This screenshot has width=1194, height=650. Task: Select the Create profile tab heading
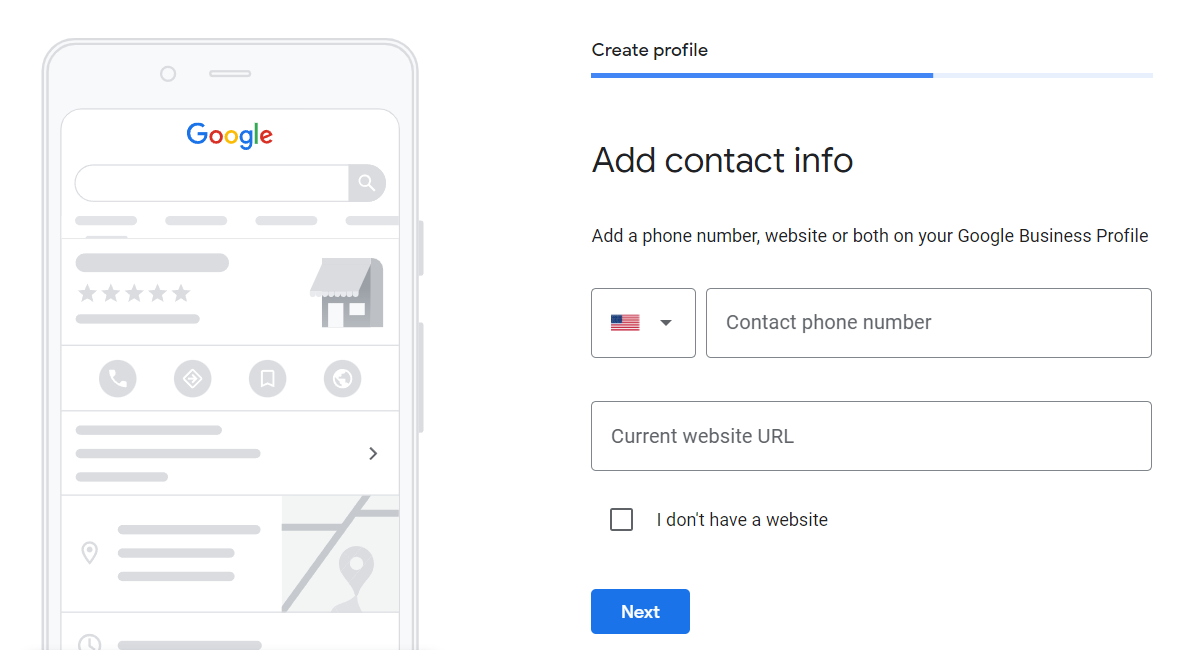click(650, 50)
